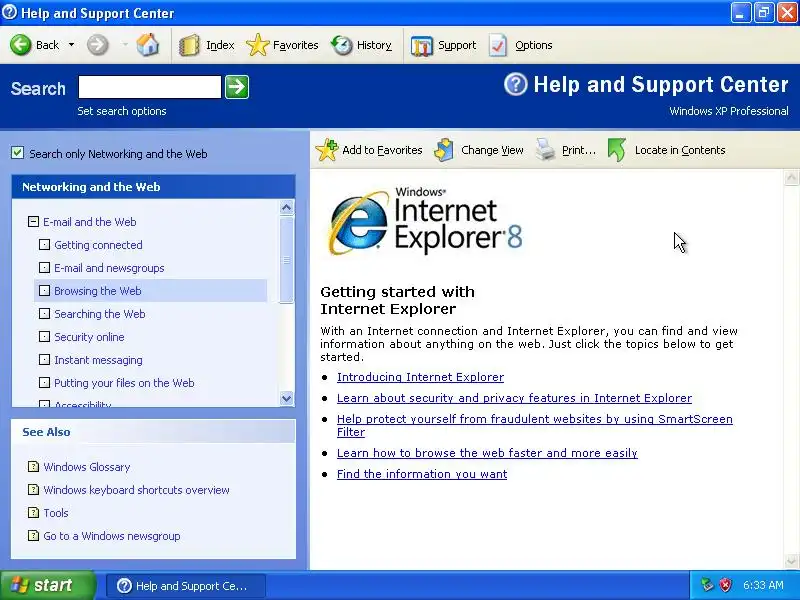Click inside the Search text box
800x600 pixels.
tap(149, 87)
